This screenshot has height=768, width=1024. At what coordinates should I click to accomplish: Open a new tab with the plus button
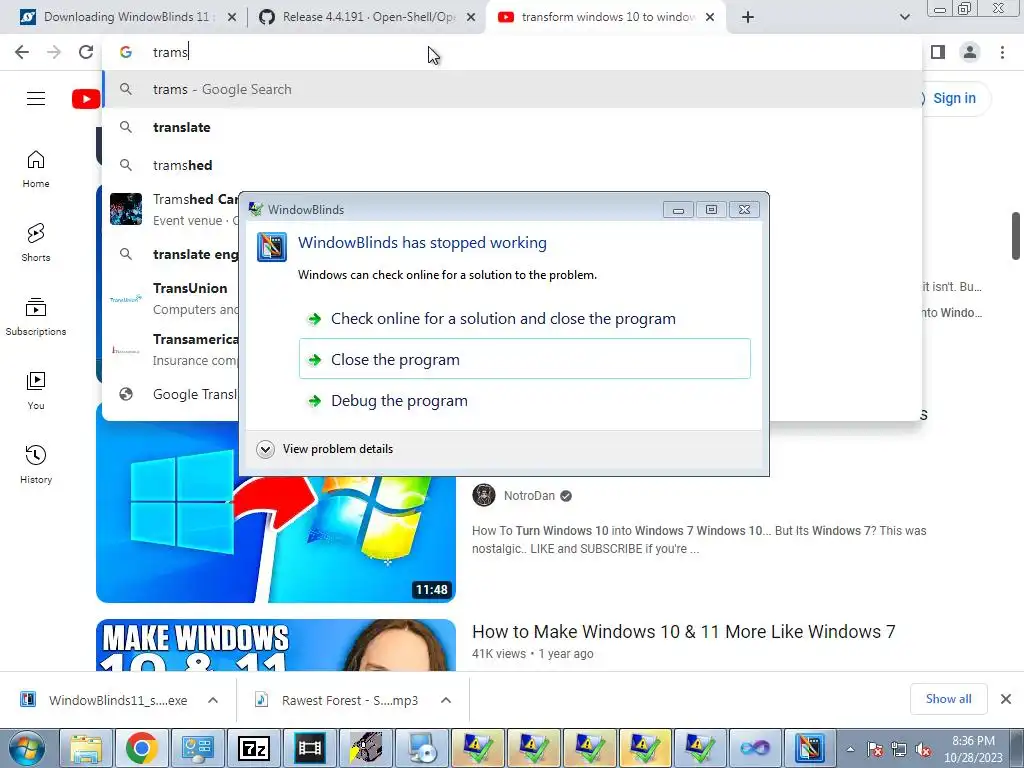tap(748, 17)
